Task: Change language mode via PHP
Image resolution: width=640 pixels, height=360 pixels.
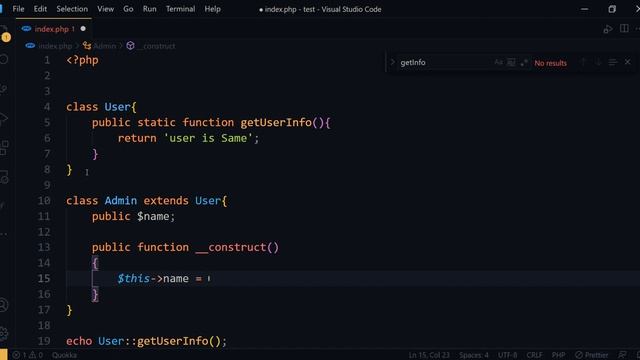Action: click(558, 355)
